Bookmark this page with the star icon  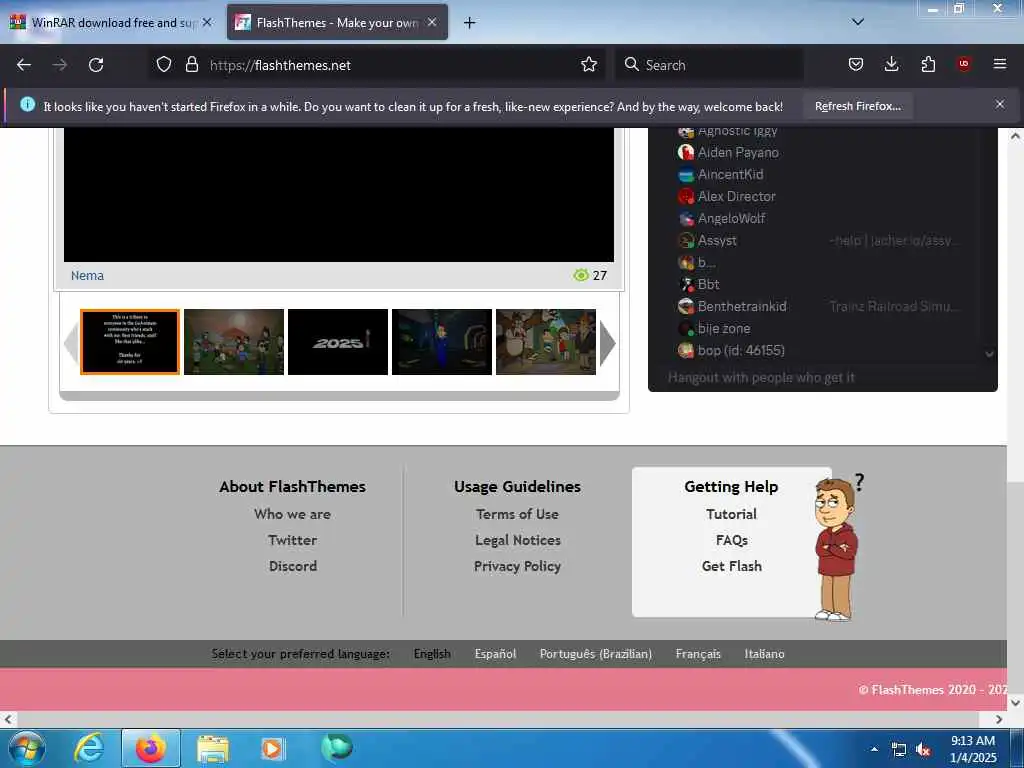coord(589,64)
